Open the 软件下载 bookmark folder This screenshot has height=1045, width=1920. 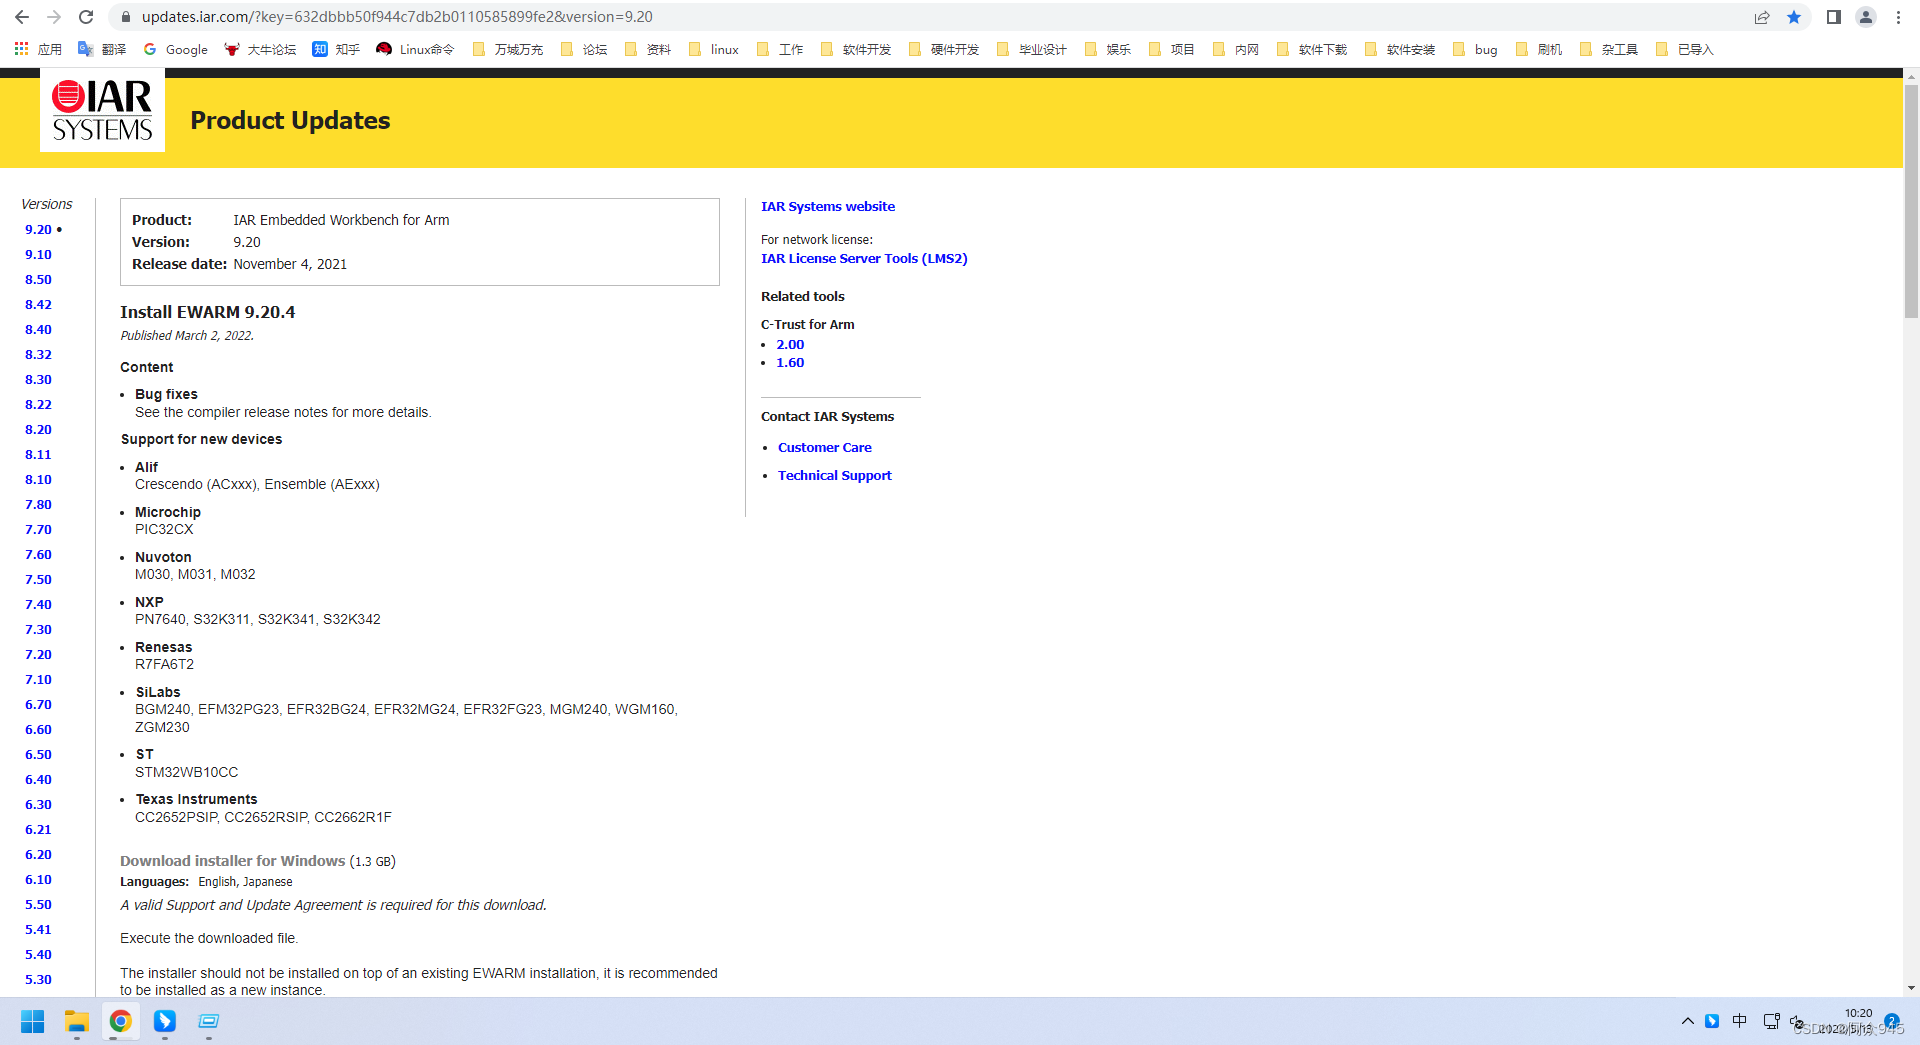[x=1312, y=49]
